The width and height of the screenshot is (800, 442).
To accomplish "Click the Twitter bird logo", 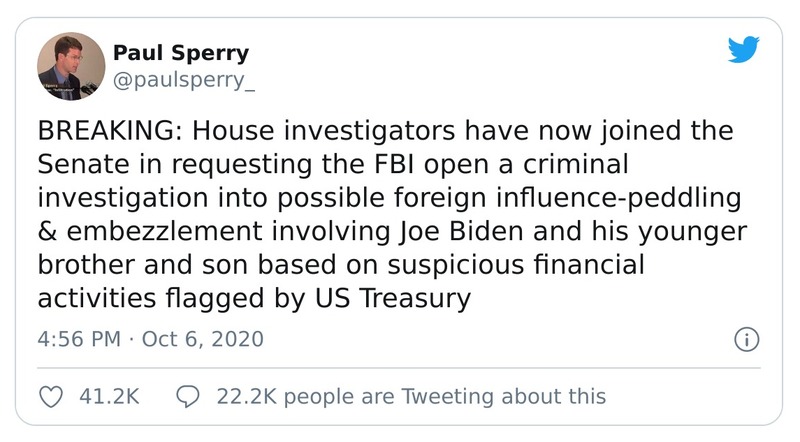I will [744, 49].
